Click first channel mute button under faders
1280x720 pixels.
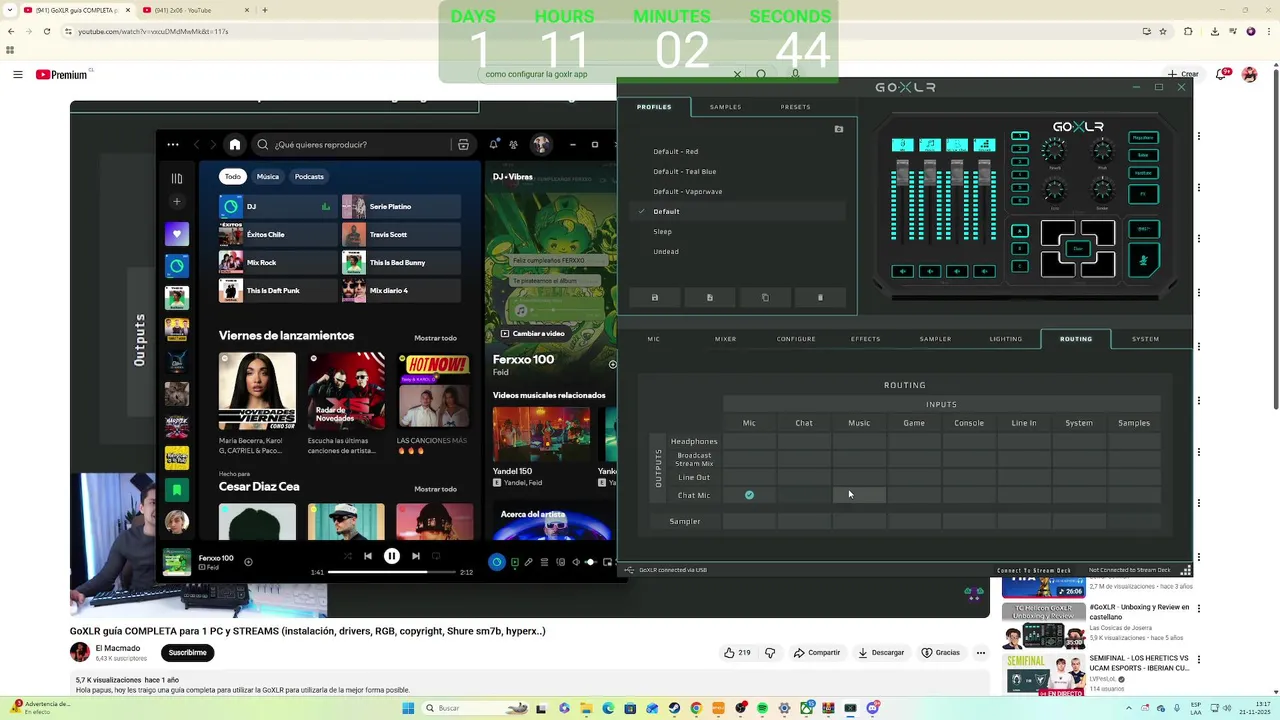(903, 271)
